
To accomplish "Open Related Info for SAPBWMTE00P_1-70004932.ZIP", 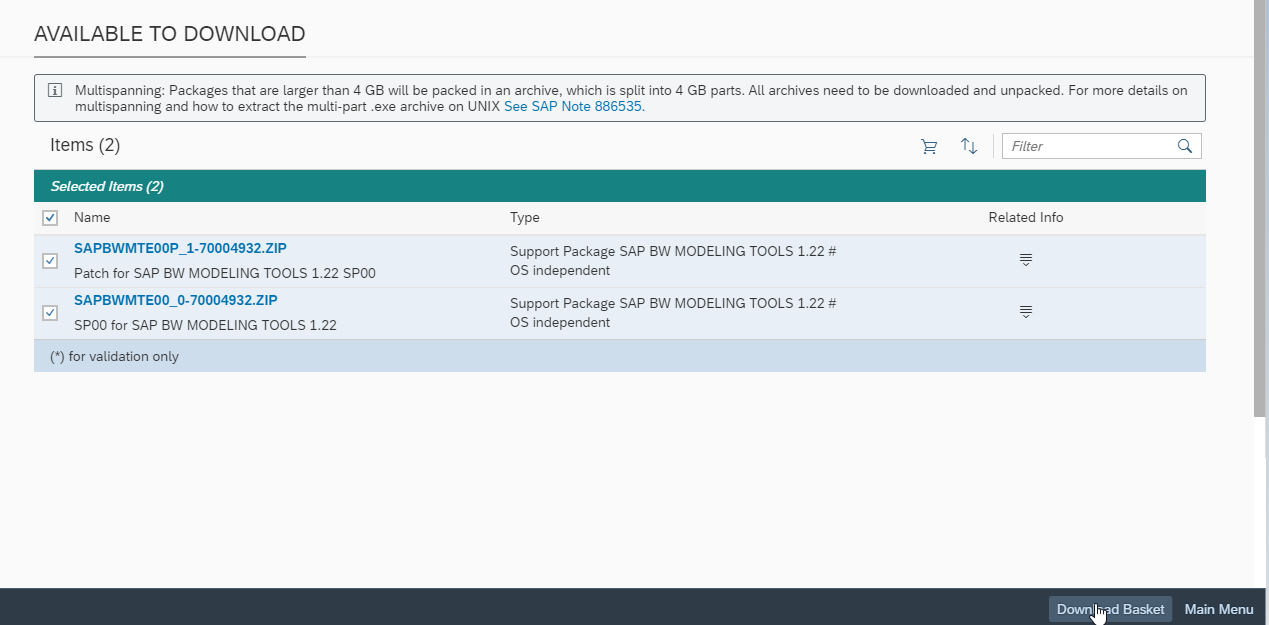I will tap(1025, 260).
